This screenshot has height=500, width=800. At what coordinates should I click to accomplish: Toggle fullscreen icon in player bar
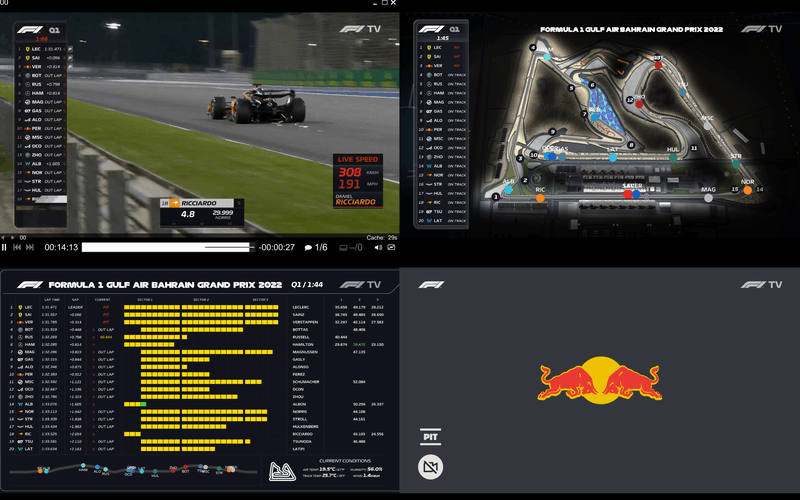pos(391,247)
